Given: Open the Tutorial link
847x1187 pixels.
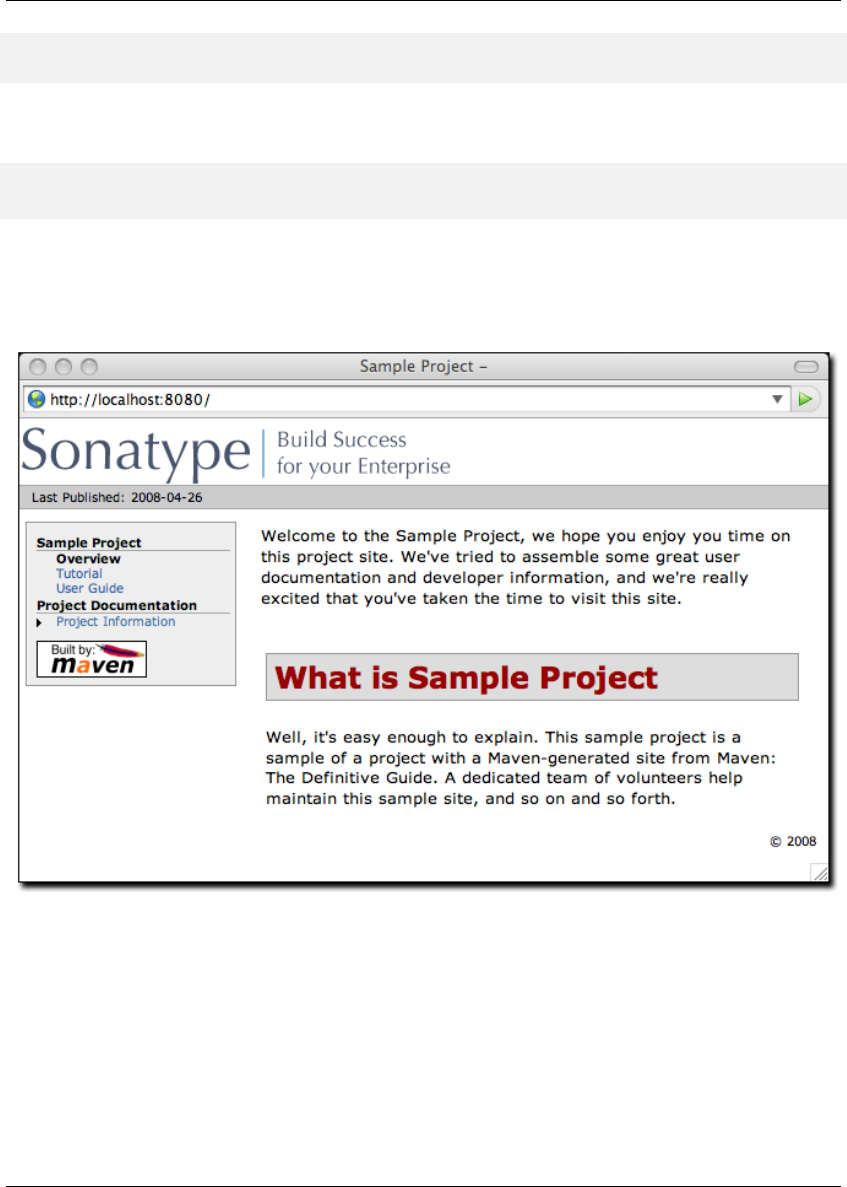Looking at the screenshot, I should tap(79, 574).
